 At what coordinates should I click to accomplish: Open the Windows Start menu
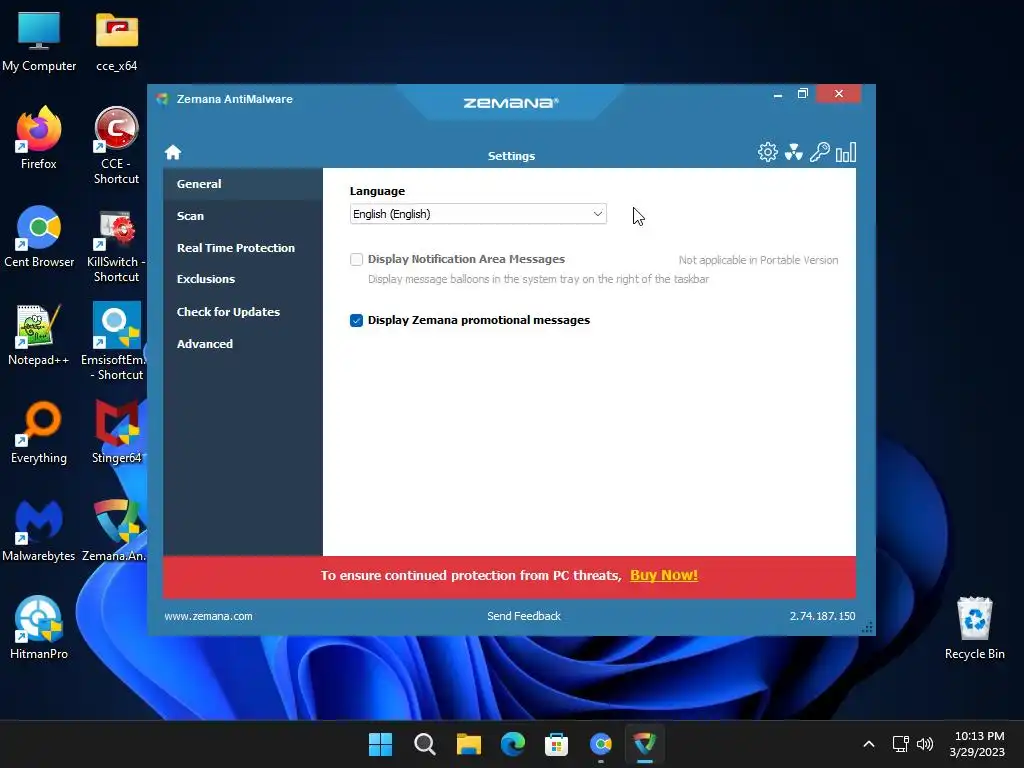(380, 744)
